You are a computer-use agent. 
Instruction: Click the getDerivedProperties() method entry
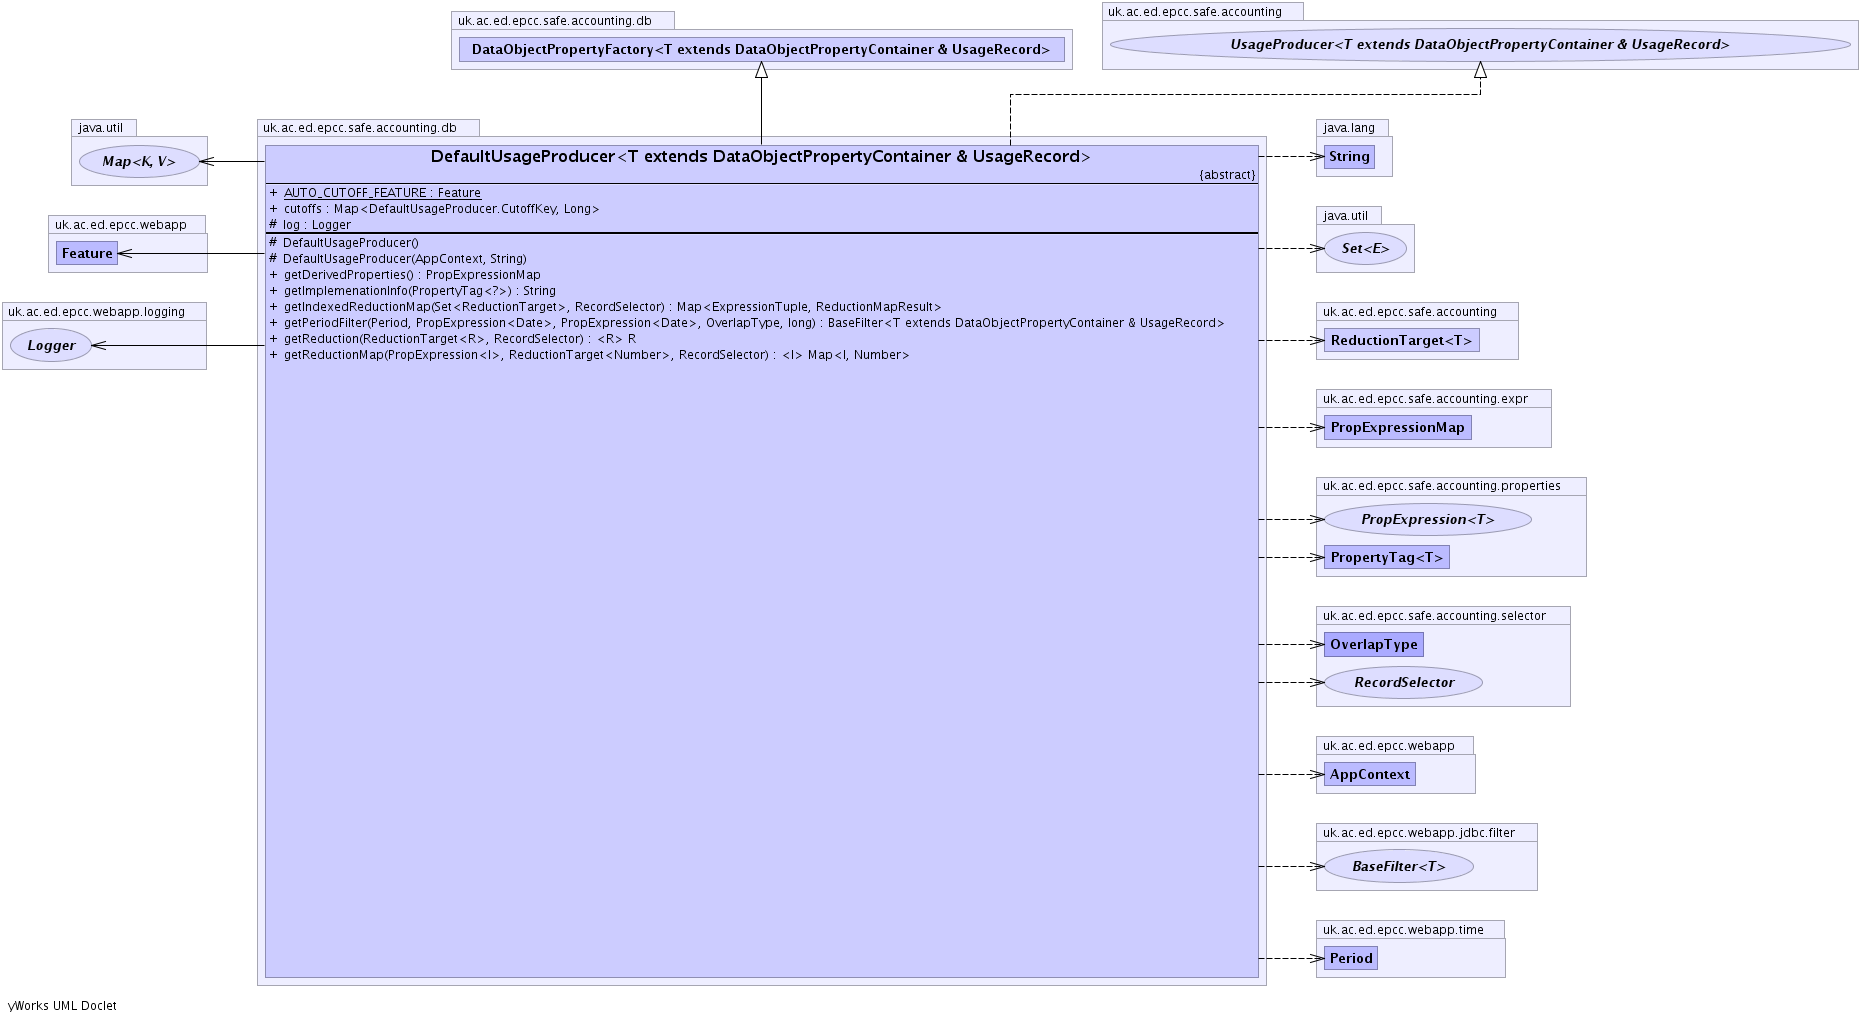tap(411, 275)
